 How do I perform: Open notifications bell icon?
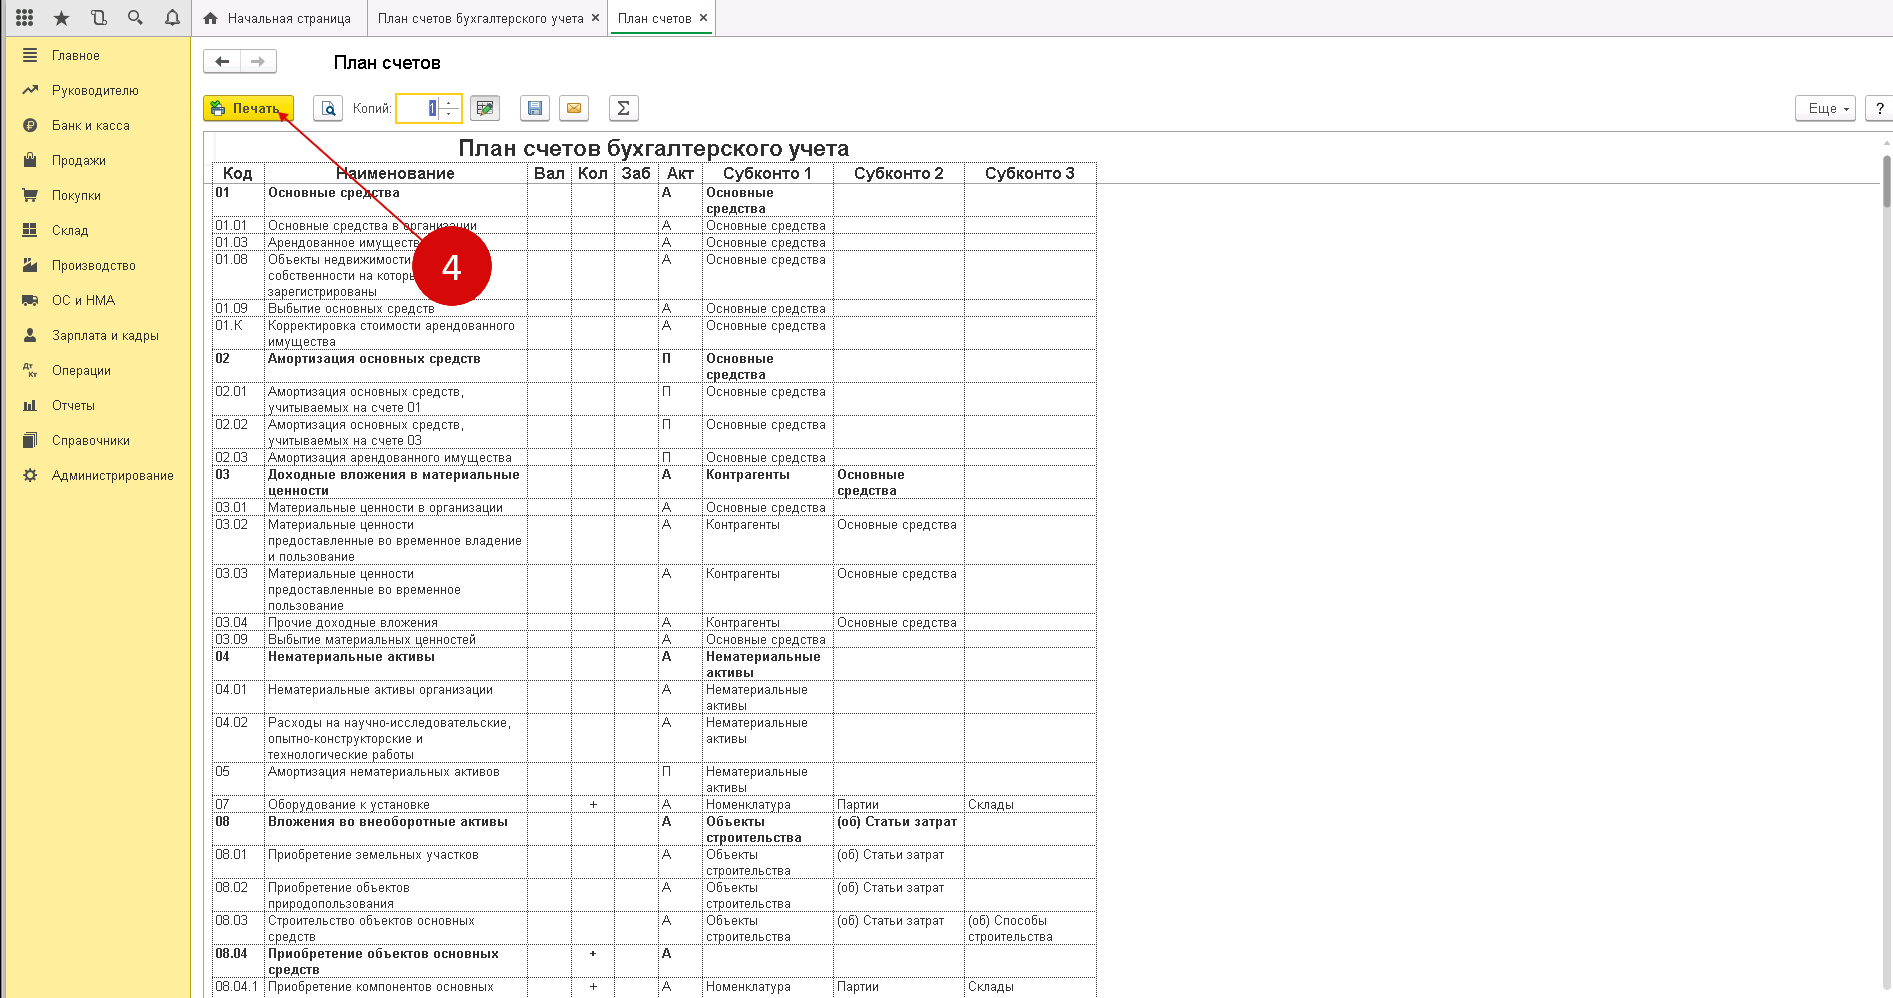click(172, 18)
